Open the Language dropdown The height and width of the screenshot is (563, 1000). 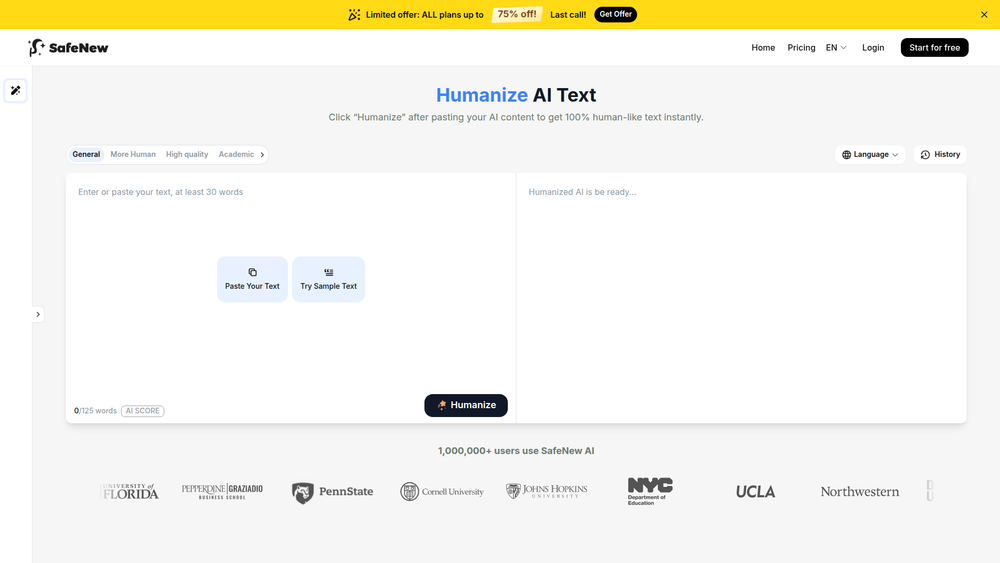pos(870,154)
